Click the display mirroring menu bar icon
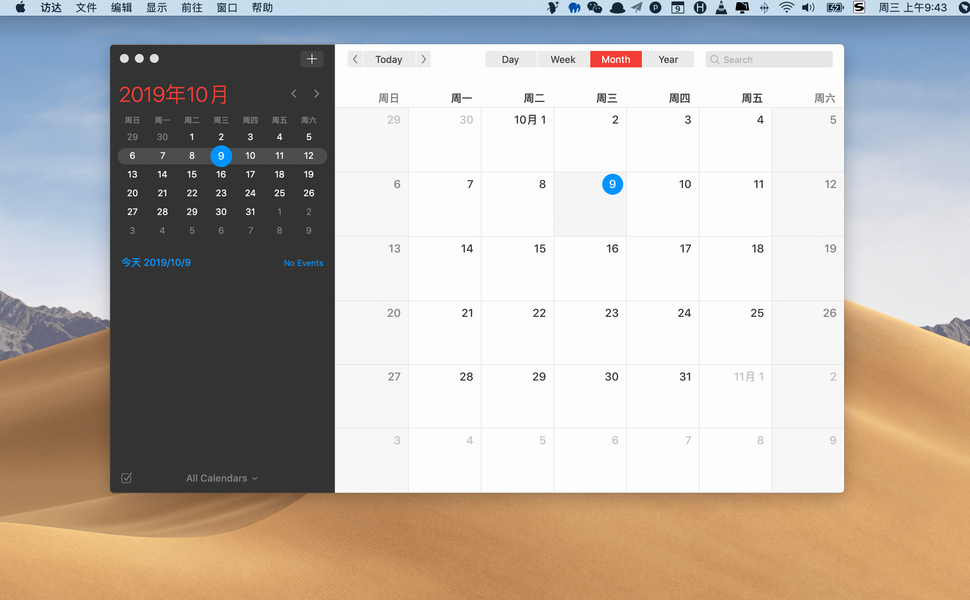The image size is (970, 600). 742,7
